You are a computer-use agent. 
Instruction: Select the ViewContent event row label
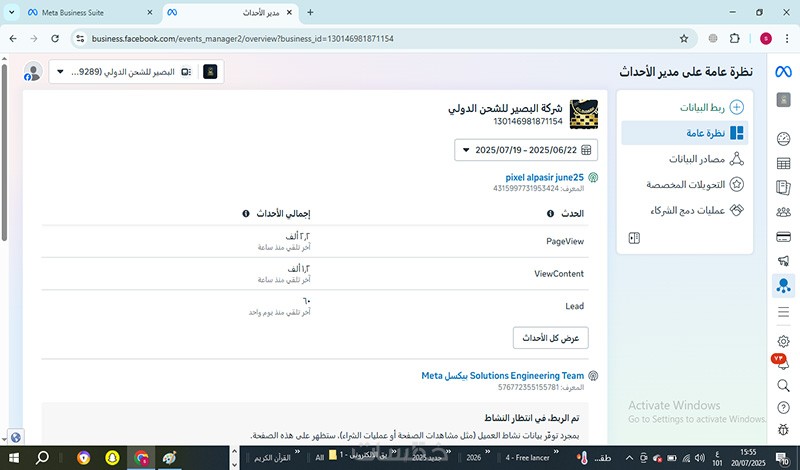click(559, 274)
